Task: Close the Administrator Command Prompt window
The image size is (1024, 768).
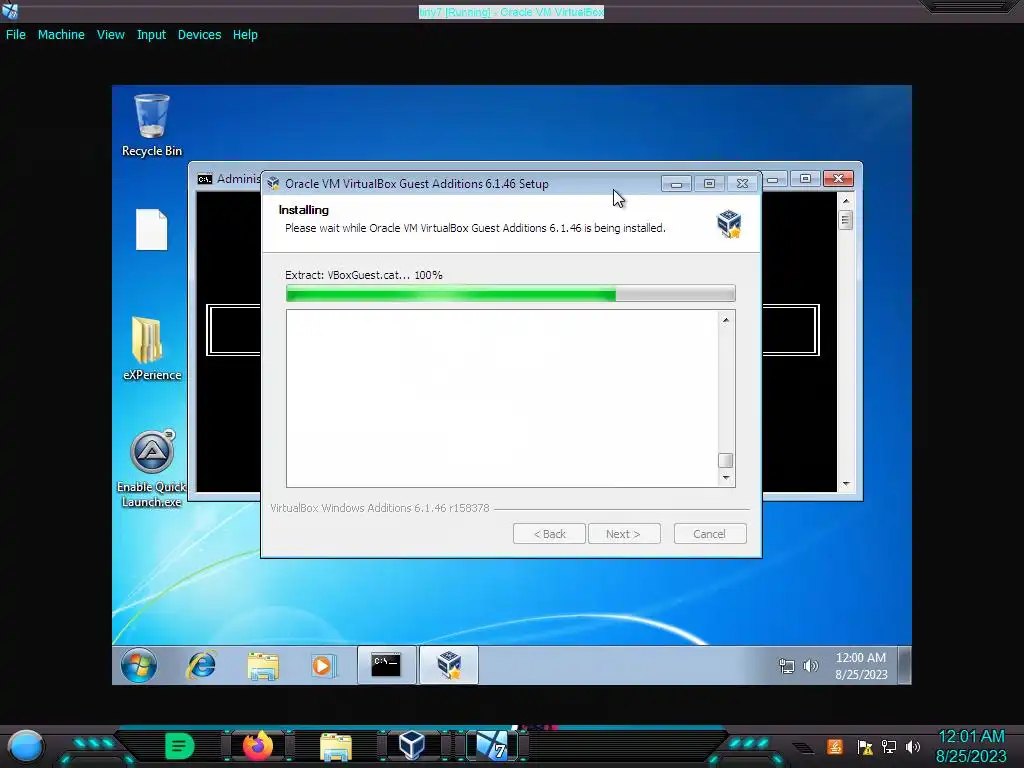Action: coord(838,178)
